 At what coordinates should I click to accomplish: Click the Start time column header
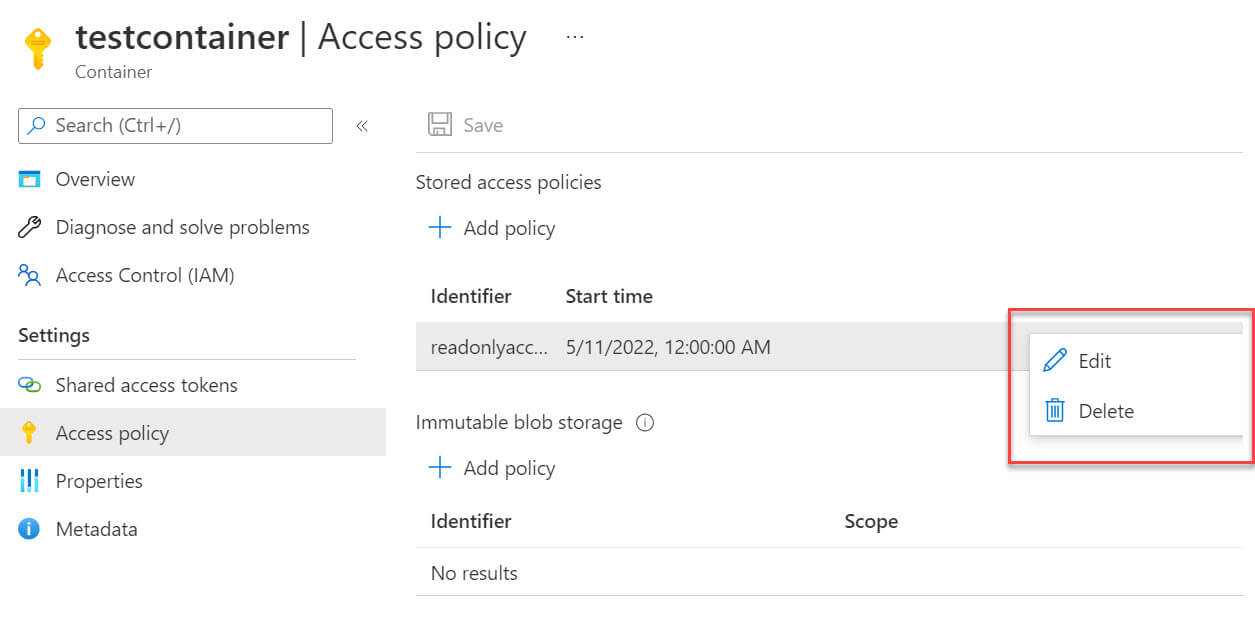click(609, 296)
